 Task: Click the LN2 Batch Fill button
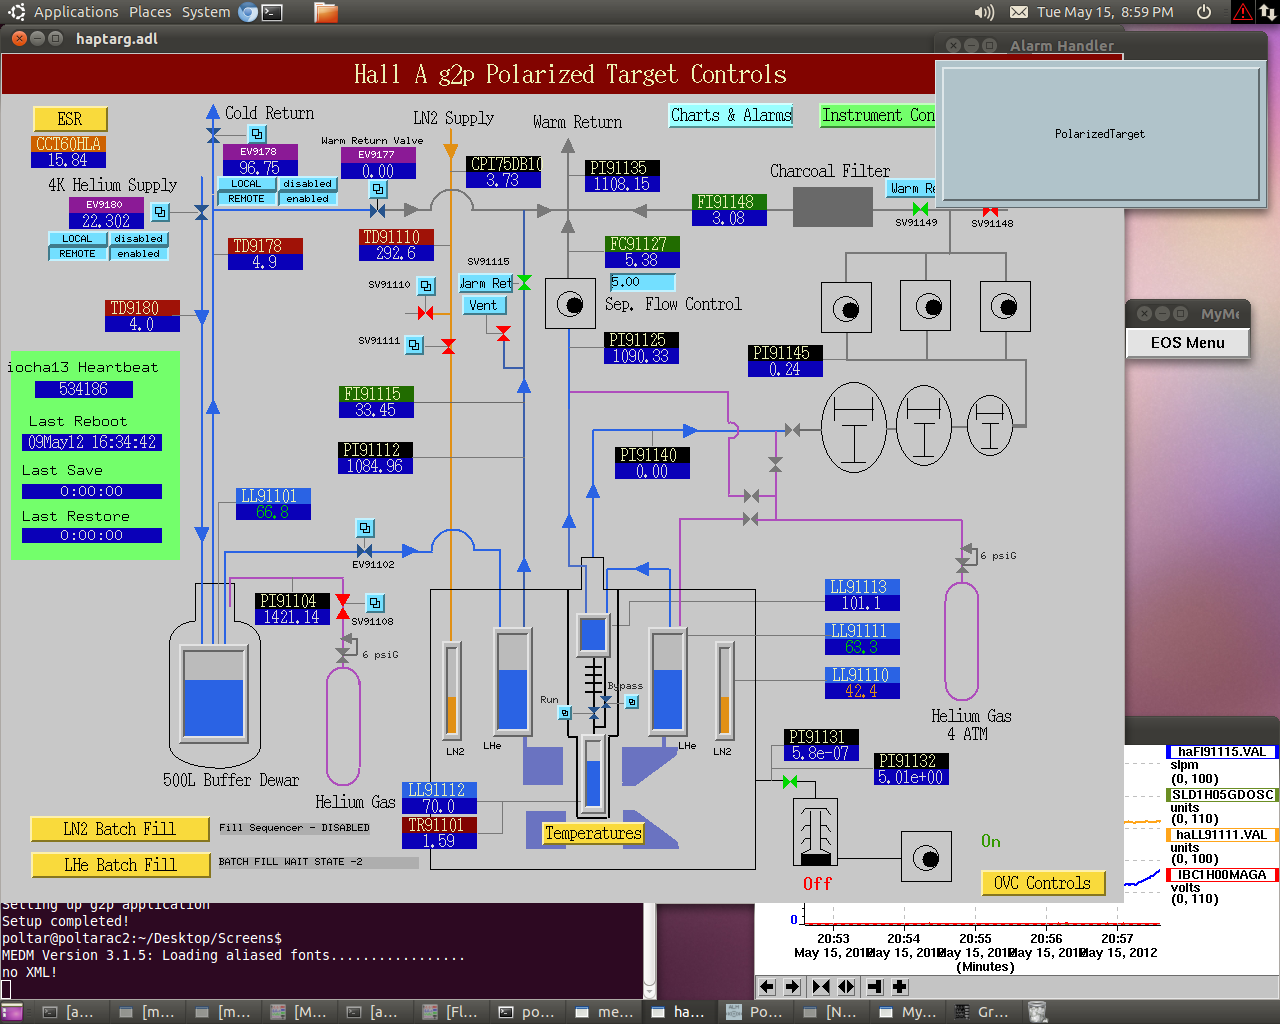pos(120,829)
